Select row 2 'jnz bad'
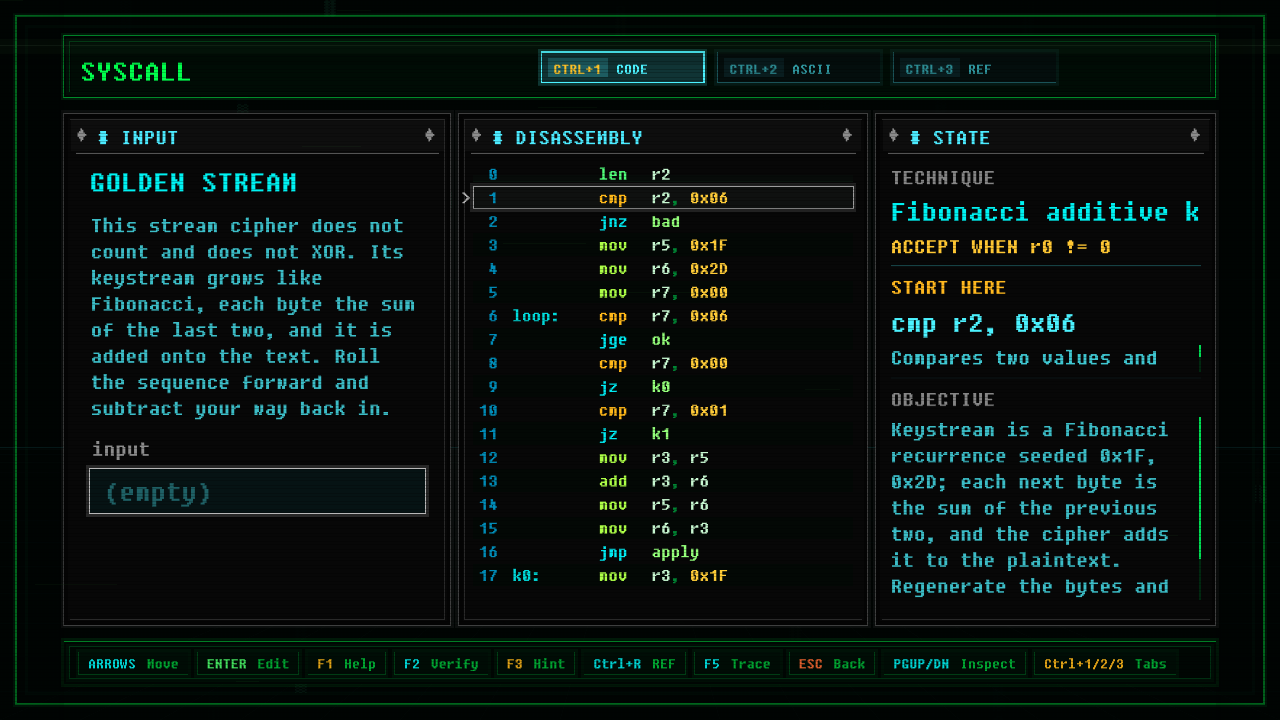 [663, 222]
